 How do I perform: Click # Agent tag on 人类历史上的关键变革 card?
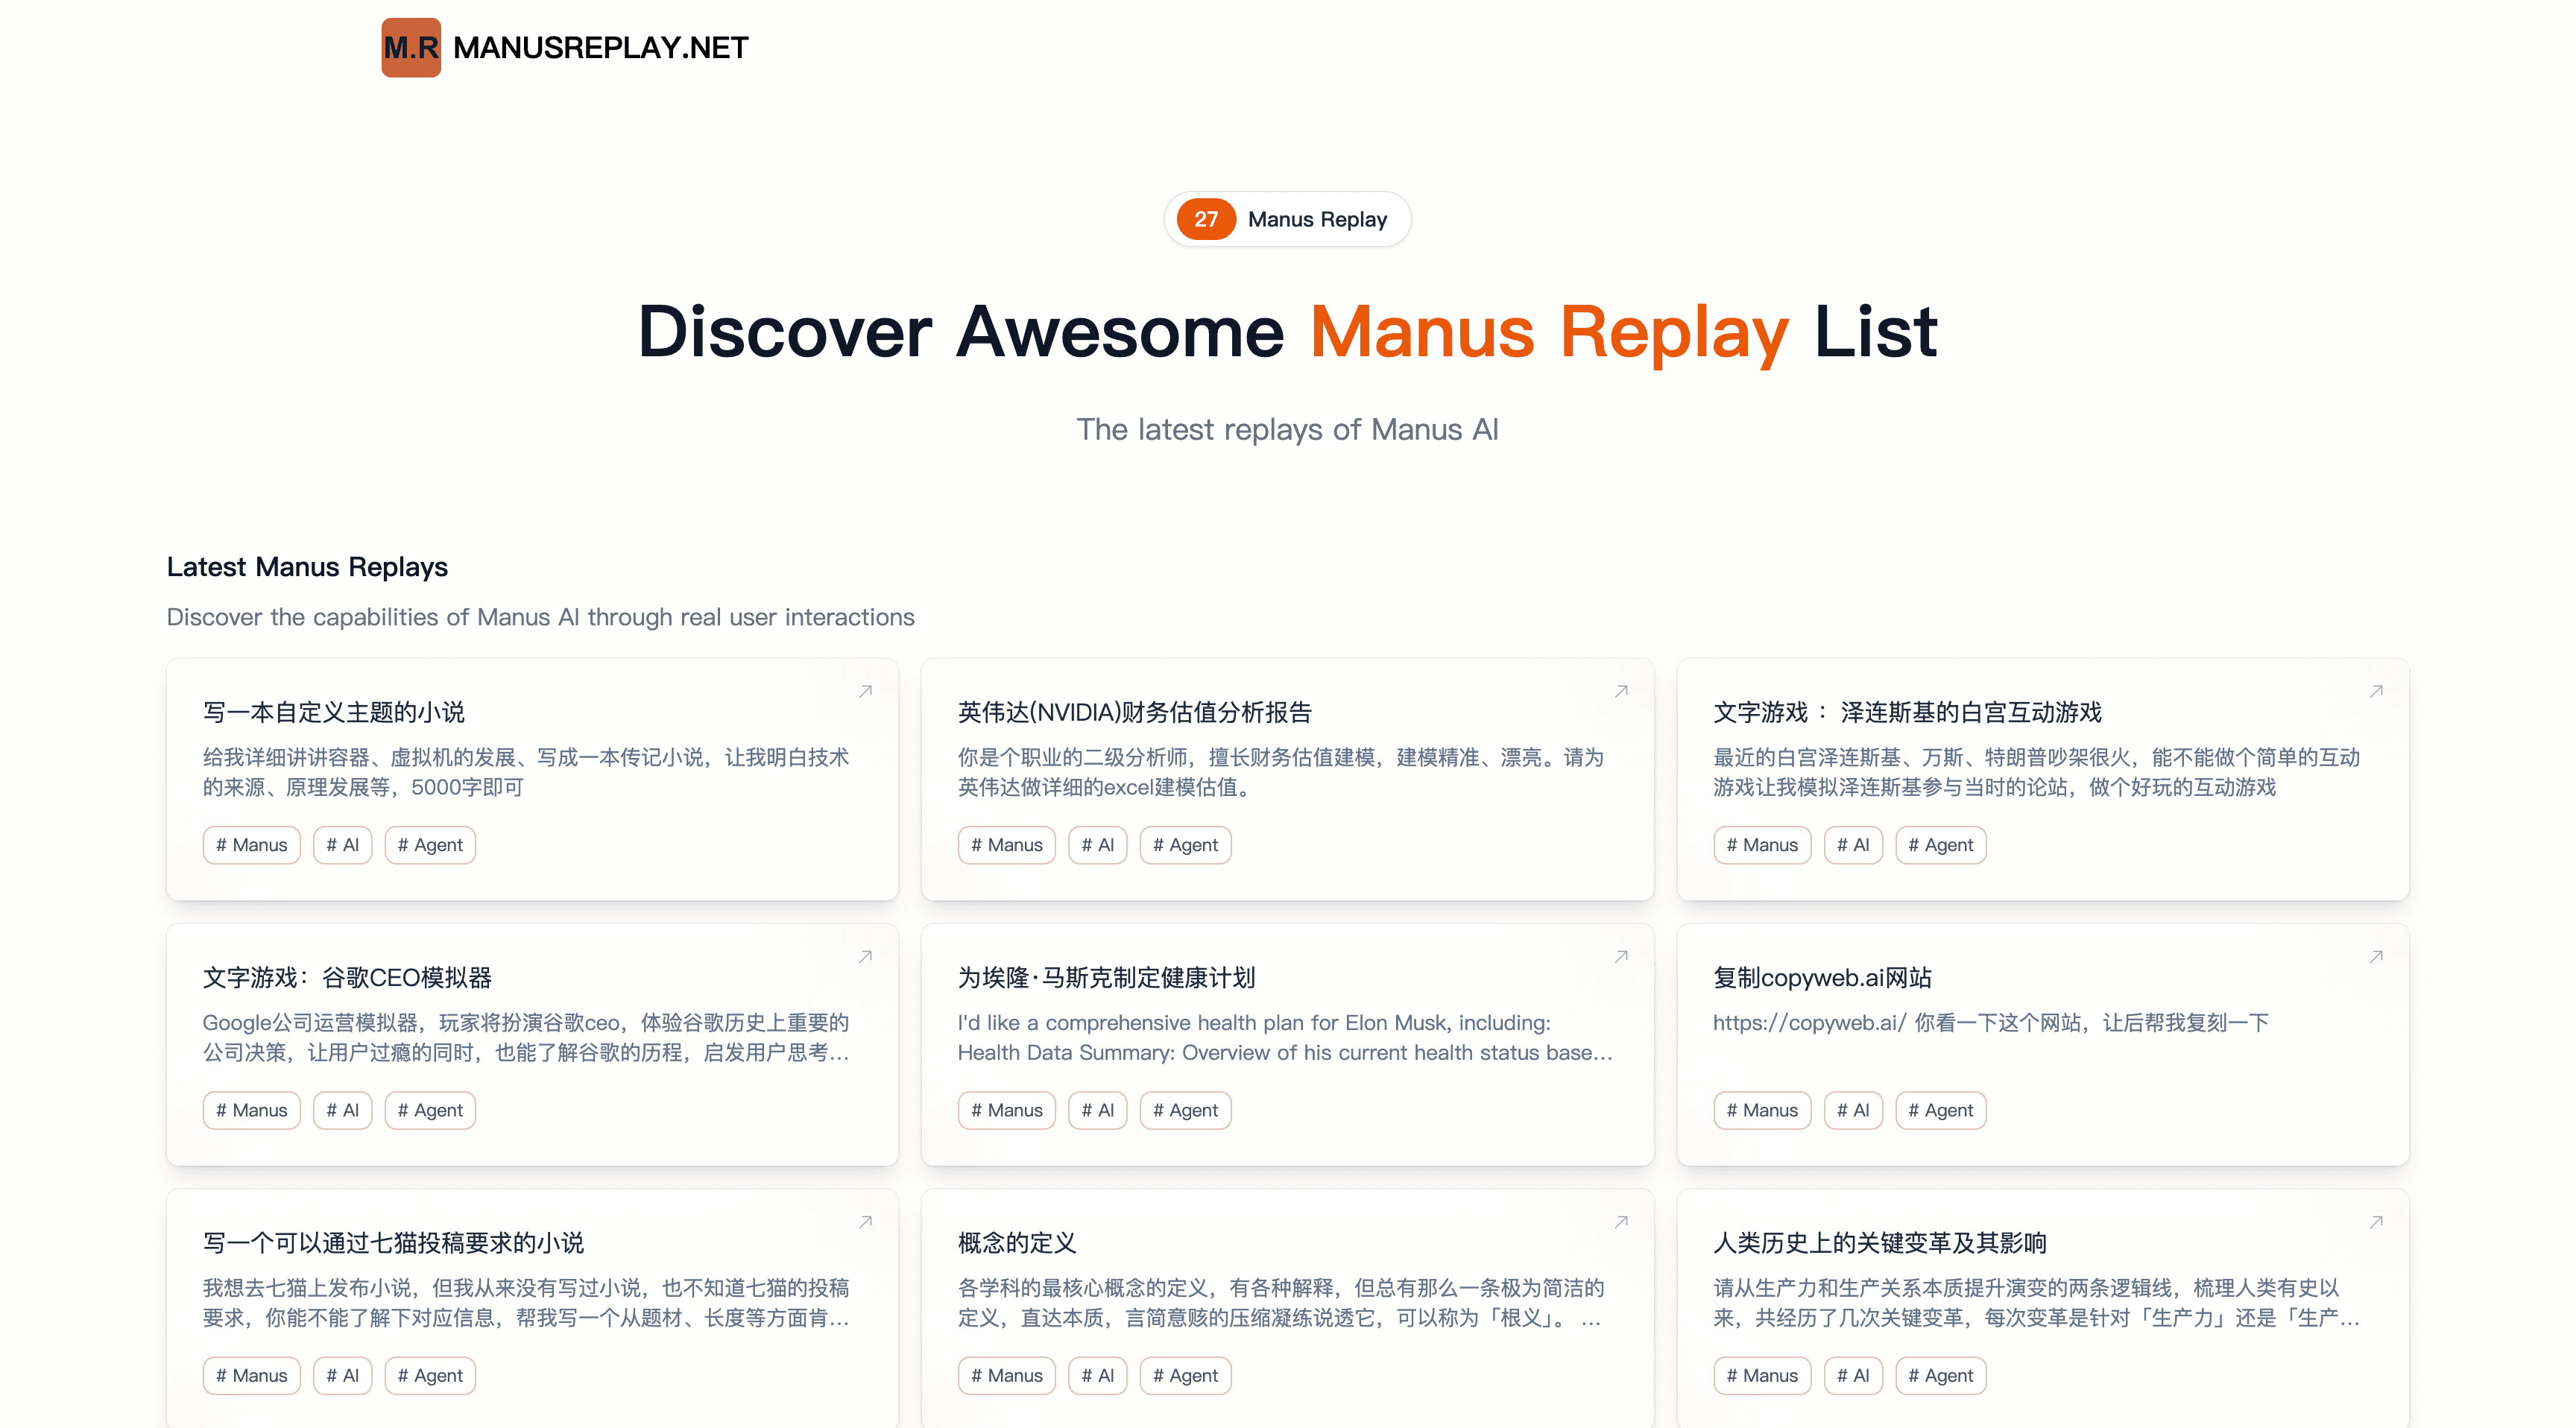tap(1941, 1375)
